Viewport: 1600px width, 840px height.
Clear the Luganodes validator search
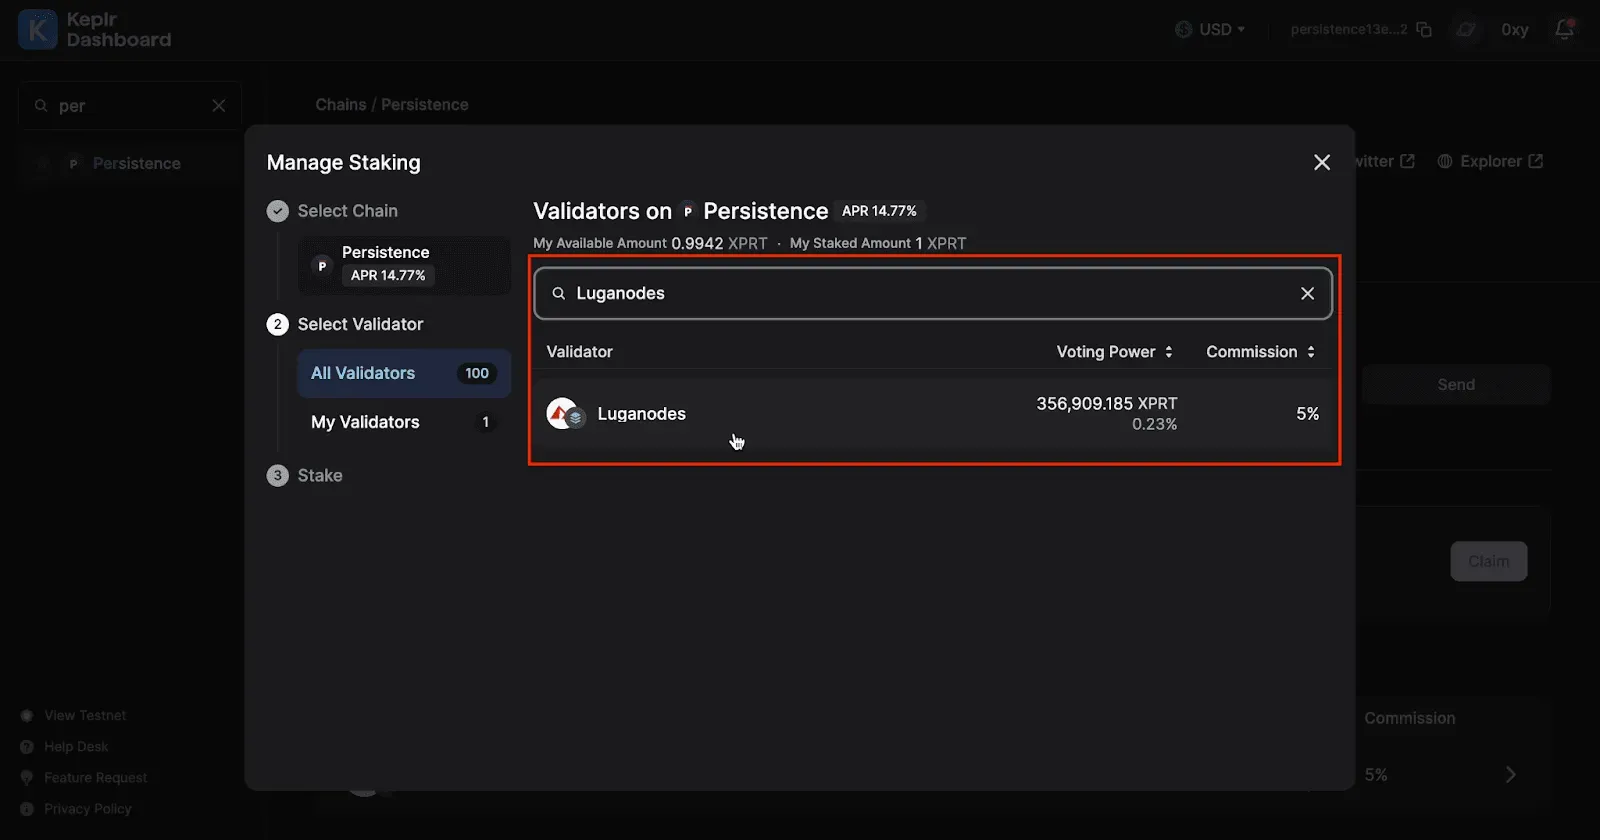coord(1307,293)
